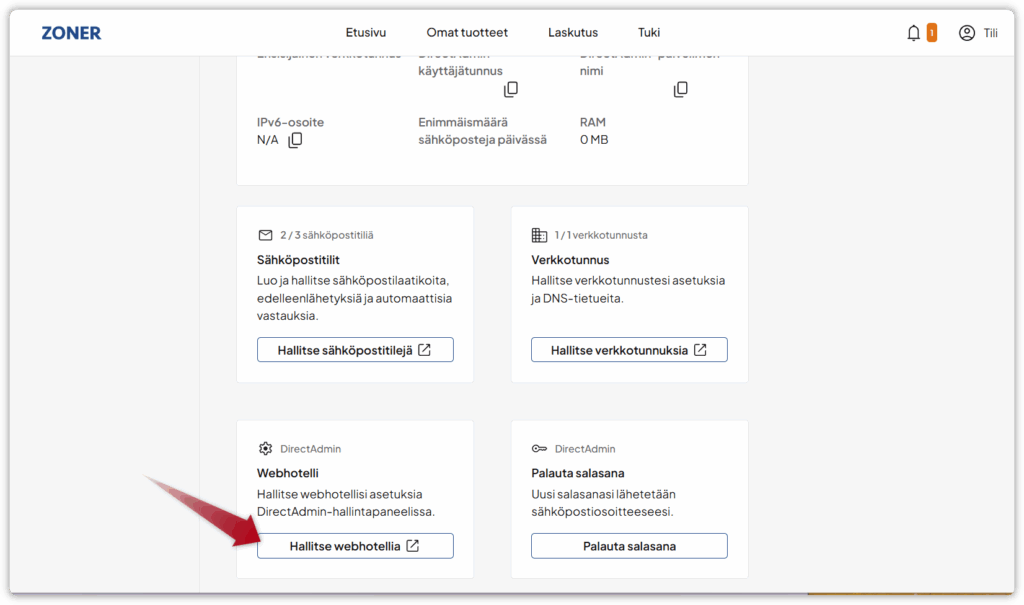Copy the IPv6-osoite value
This screenshot has height=605, width=1024.
[x=295, y=140]
